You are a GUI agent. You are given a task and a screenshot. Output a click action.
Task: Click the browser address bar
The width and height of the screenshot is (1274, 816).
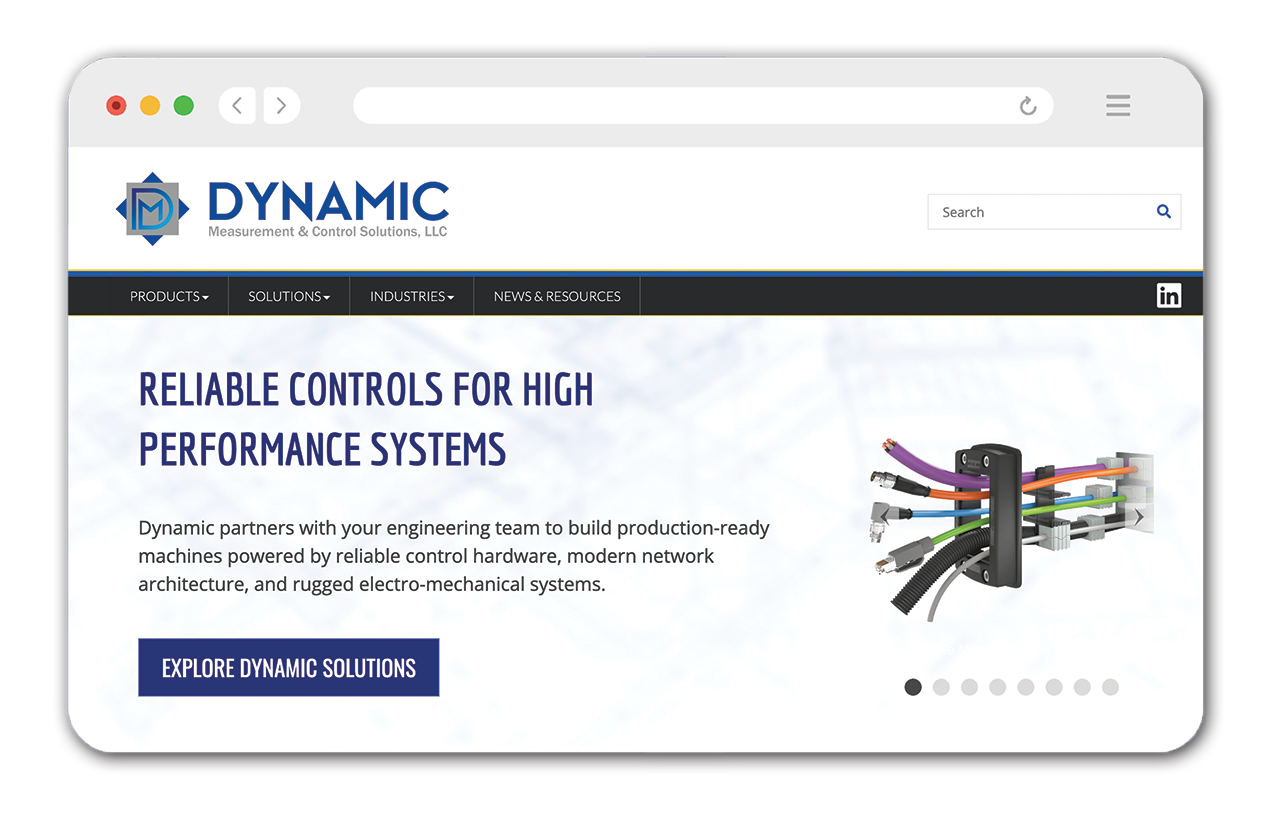pyautogui.click(x=703, y=105)
